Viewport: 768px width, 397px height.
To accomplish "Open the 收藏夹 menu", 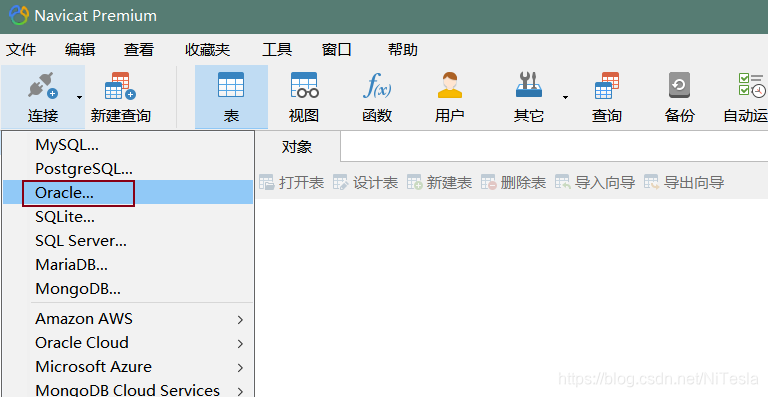I will click(x=208, y=49).
